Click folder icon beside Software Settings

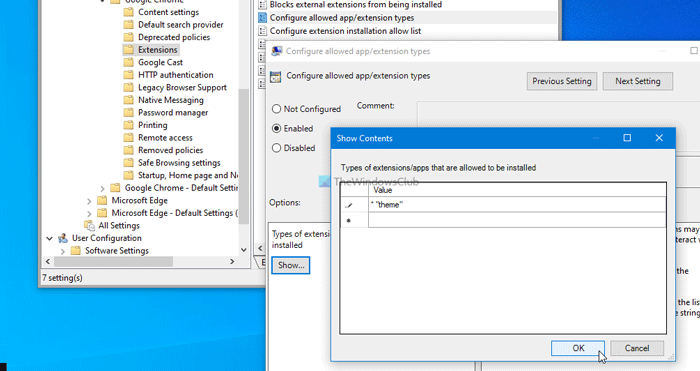[x=76, y=250]
